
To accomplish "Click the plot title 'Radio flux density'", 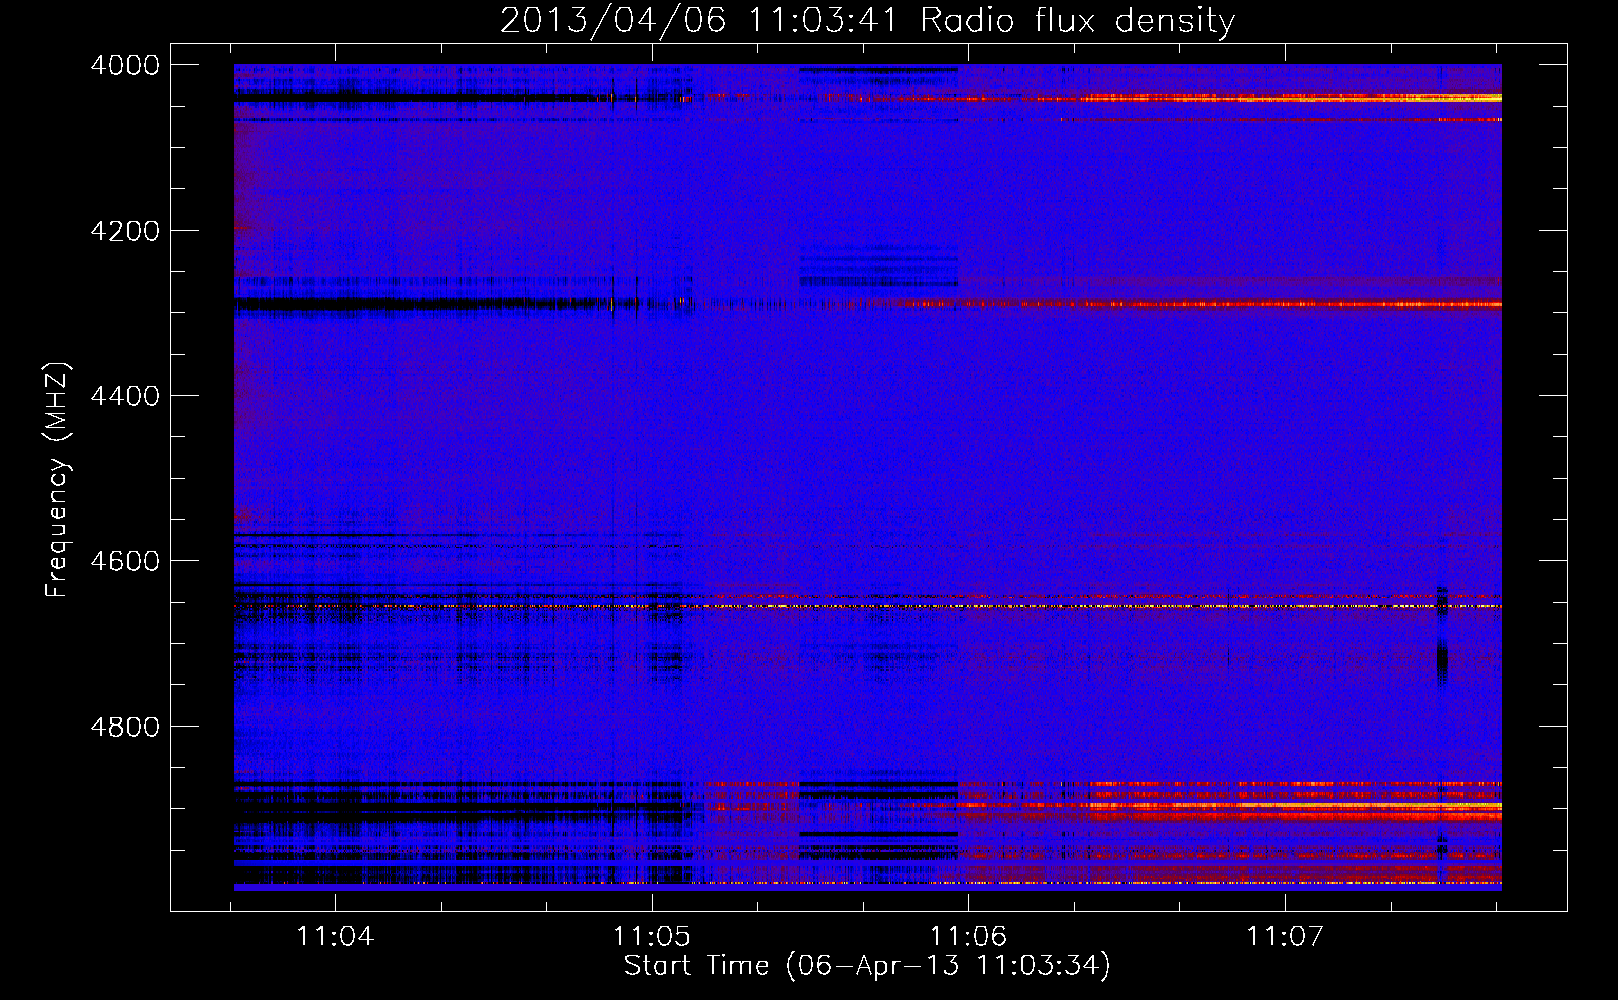I will pos(1077,21).
